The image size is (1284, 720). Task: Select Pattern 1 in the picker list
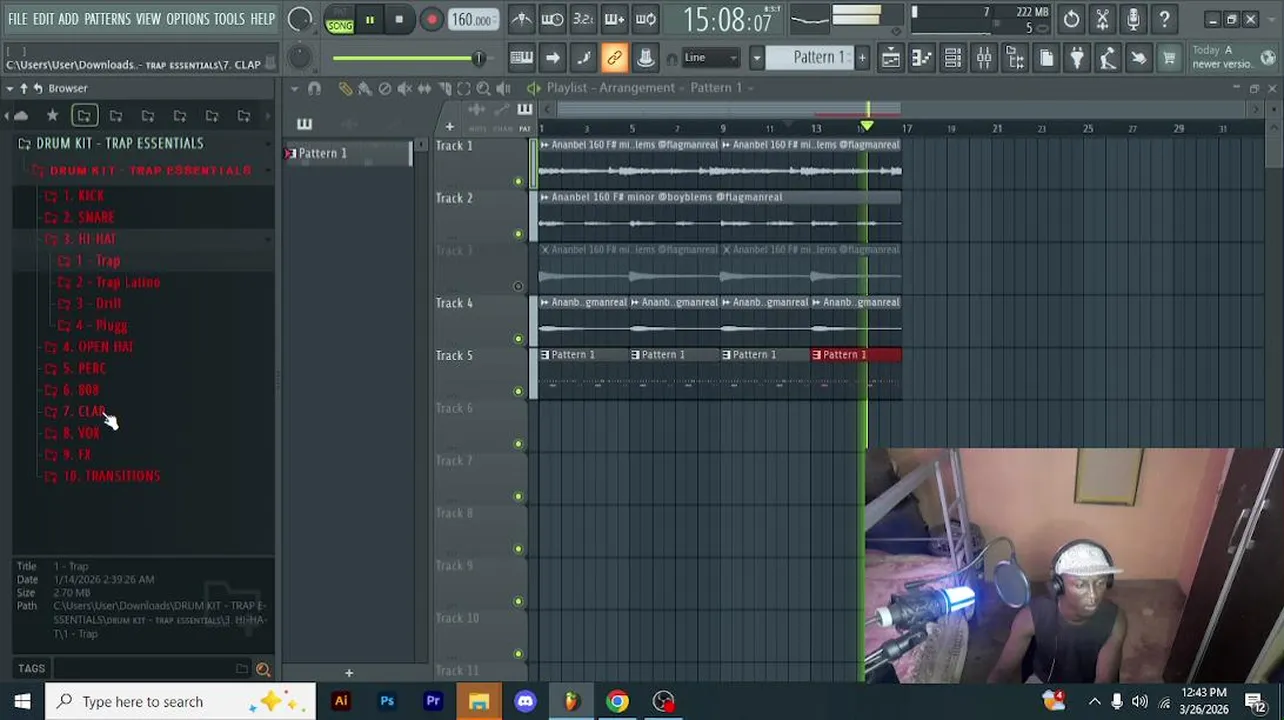tap(347, 153)
